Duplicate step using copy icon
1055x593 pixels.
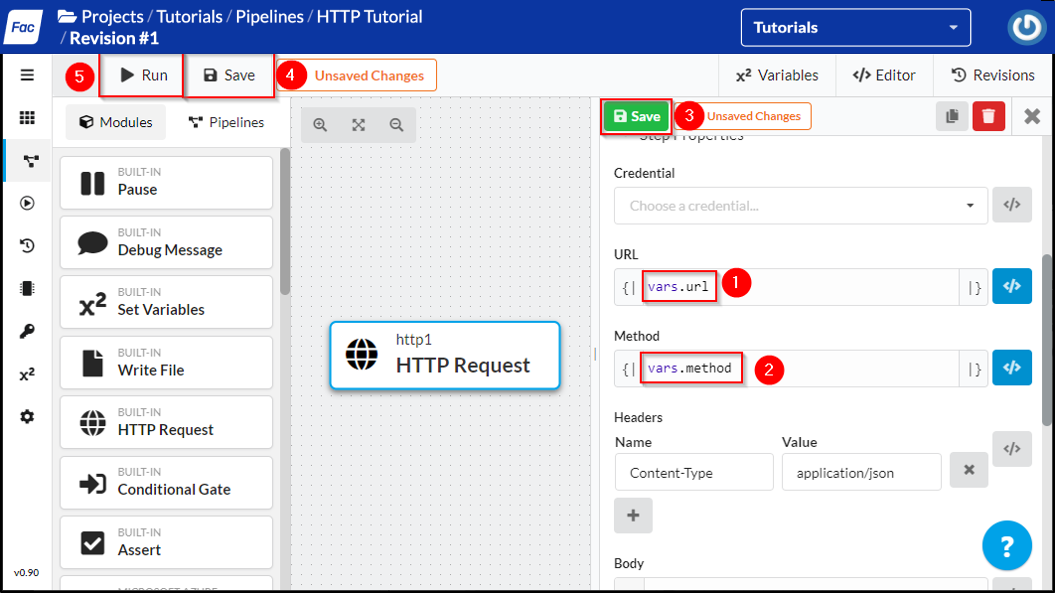[x=952, y=116]
